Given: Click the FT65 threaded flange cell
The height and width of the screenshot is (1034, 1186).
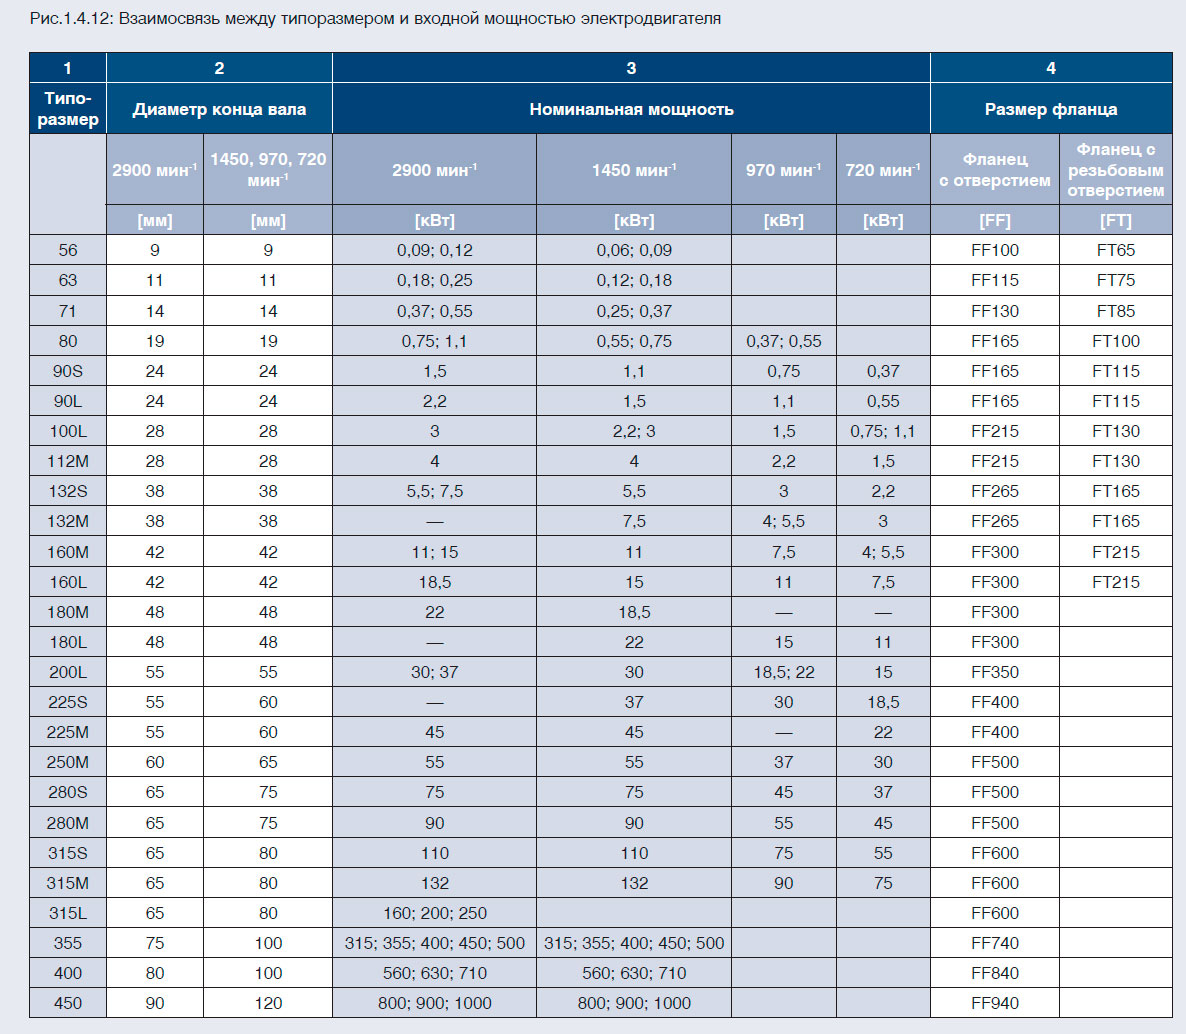Looking at the screenshot, I should coord(1115,250).
